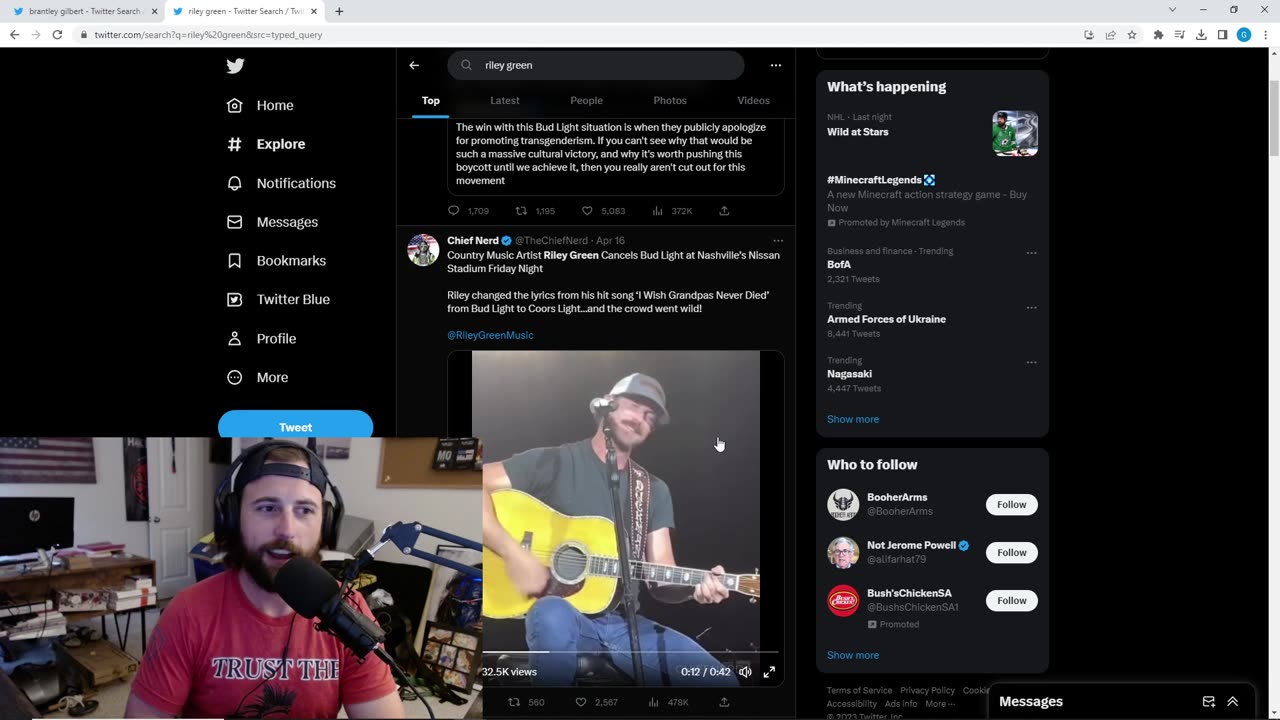This screenshot has width=1280, height=720.
Task: Open options for Nagasaki trend
Action: [x=1031, y=362]
